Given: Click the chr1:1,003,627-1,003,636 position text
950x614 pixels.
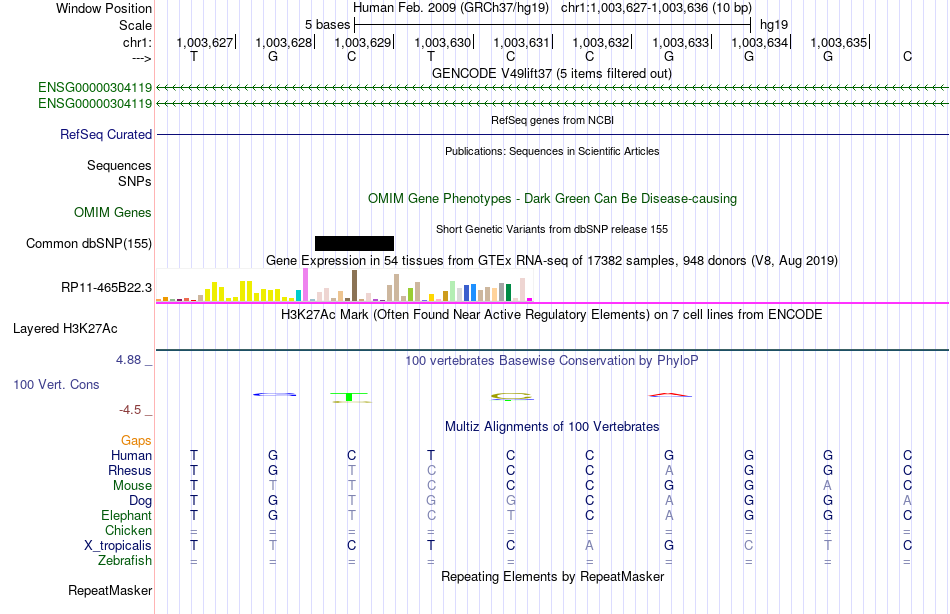Looking at the screenshot, I should (x=657, y=8).
